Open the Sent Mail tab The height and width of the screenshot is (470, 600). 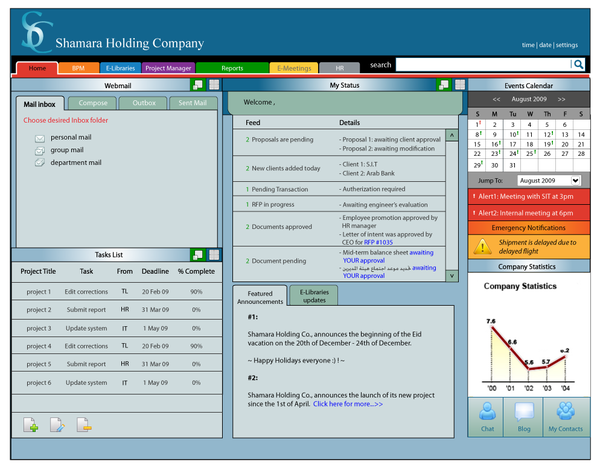[192, 103]
